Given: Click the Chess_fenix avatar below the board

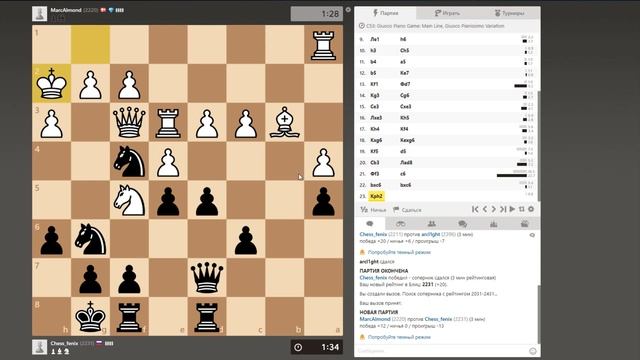Looking at the screenshot, I should 40,347.
